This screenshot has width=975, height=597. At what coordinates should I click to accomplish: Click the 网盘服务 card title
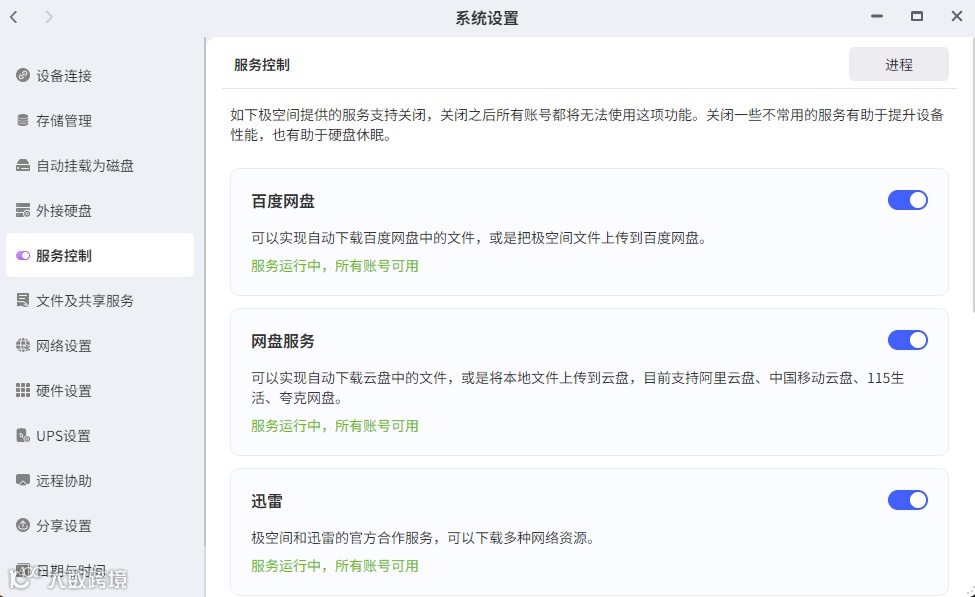click(283, 341)
